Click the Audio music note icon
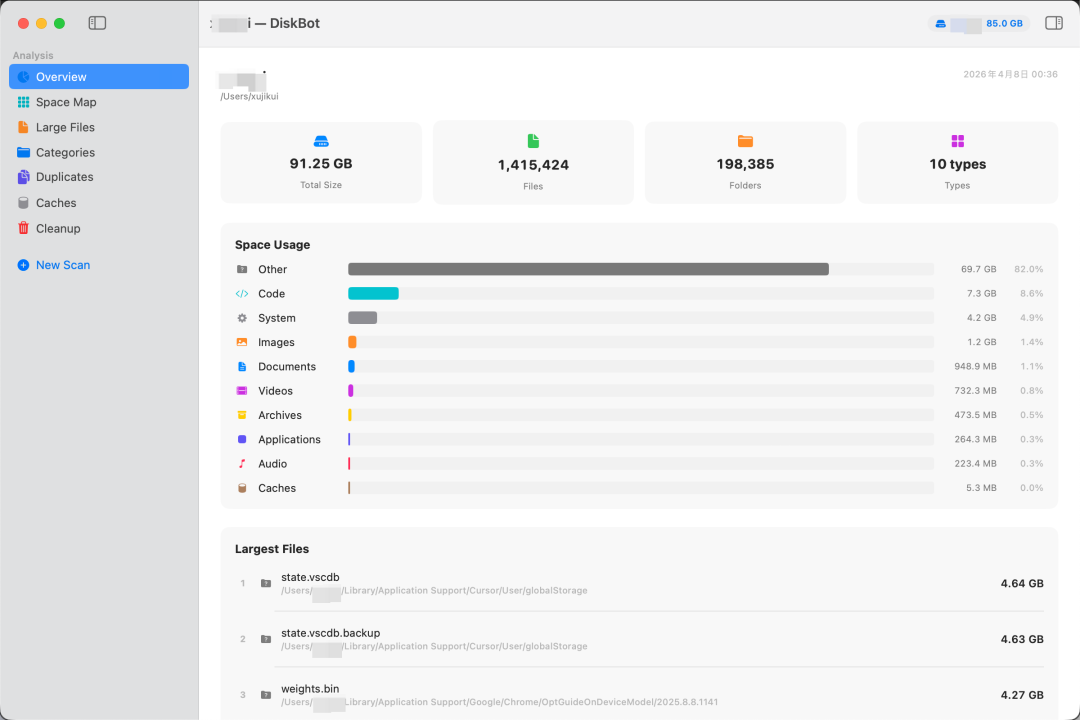The width and height of the screenshot is (1080, 720). [x=242, y=464]
